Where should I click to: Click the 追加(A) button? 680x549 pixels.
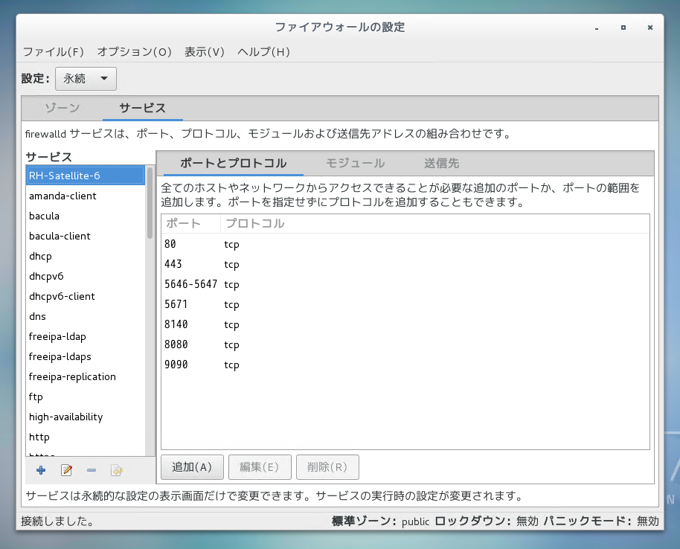pyautogui.click(x=192, y=467)
